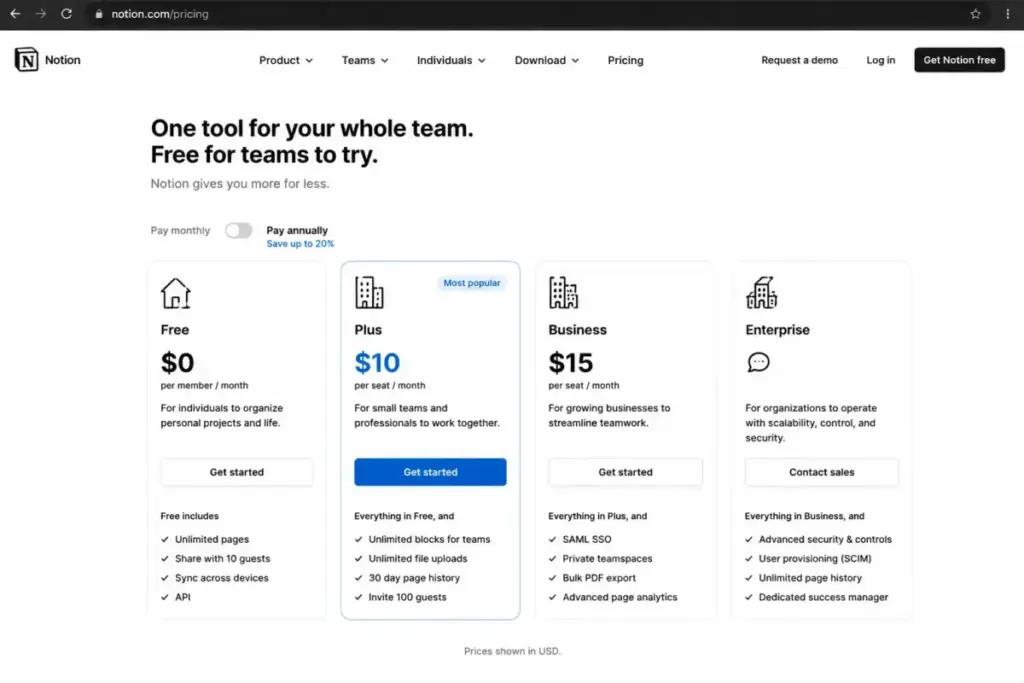Click the $10 price on Plus plan
The width and height of the screenshot is (1024, 683).
(x=377, y=362)
